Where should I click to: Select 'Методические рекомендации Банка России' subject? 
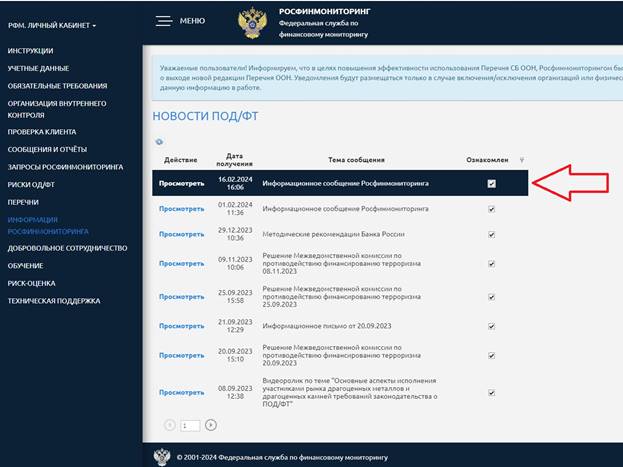pyautogui.click(x=333, y=234)
